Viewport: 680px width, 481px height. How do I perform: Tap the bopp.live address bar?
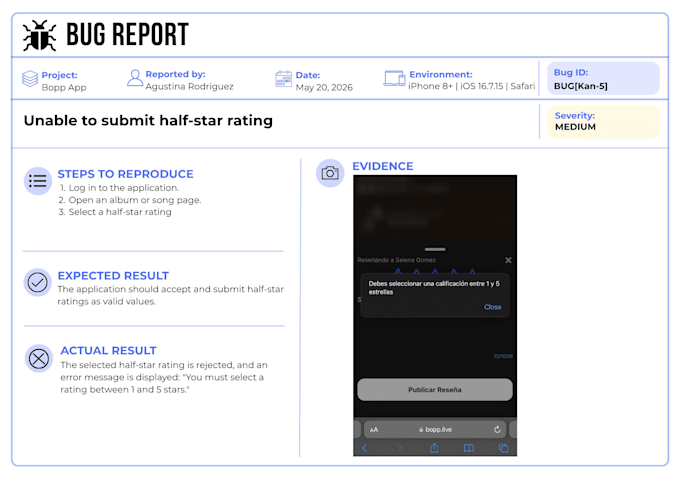[x=435, y=429]
